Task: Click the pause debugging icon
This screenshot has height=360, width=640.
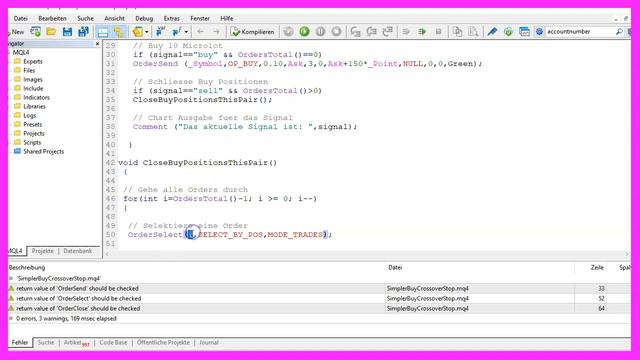Action: pos(320,31)
